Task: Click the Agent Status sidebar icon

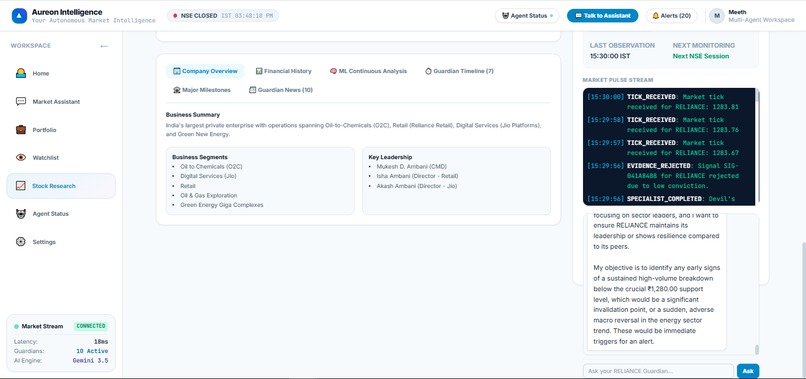Action: click(21, 213)
